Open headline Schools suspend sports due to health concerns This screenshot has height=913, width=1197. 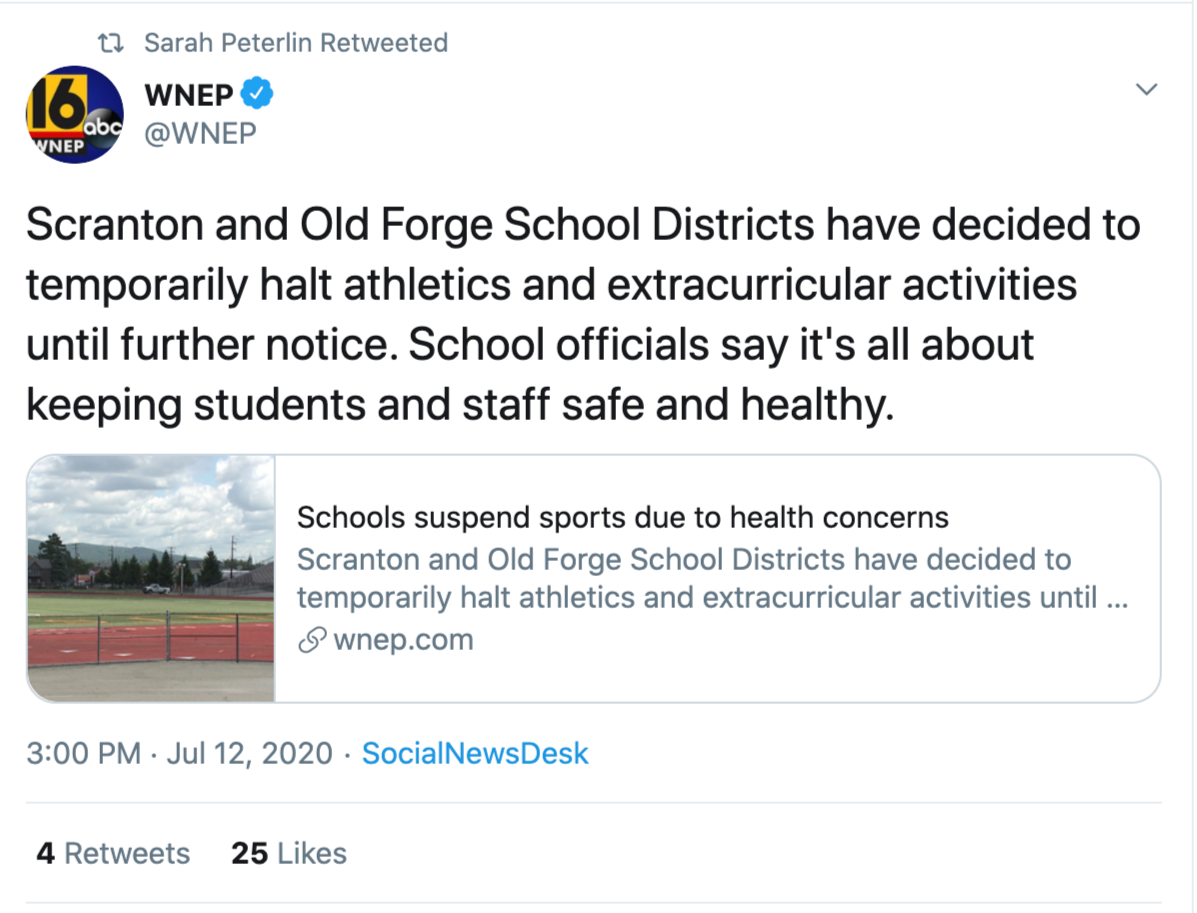(622, 518)
